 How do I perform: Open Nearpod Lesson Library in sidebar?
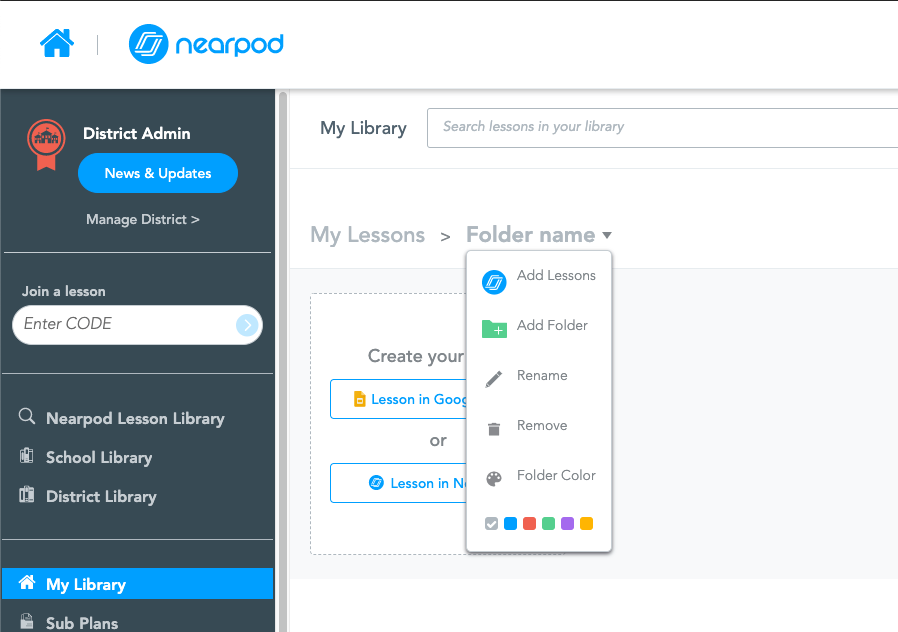tap(134, 418)
